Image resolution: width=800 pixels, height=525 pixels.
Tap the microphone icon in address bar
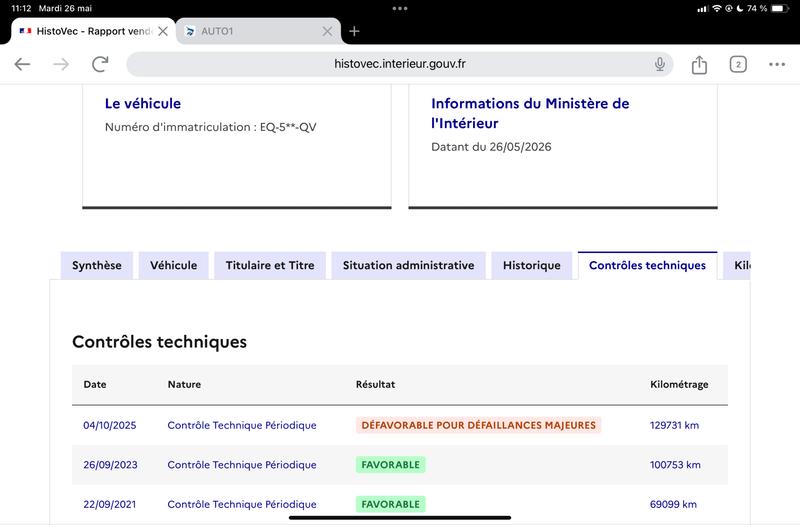coord(660,64)
